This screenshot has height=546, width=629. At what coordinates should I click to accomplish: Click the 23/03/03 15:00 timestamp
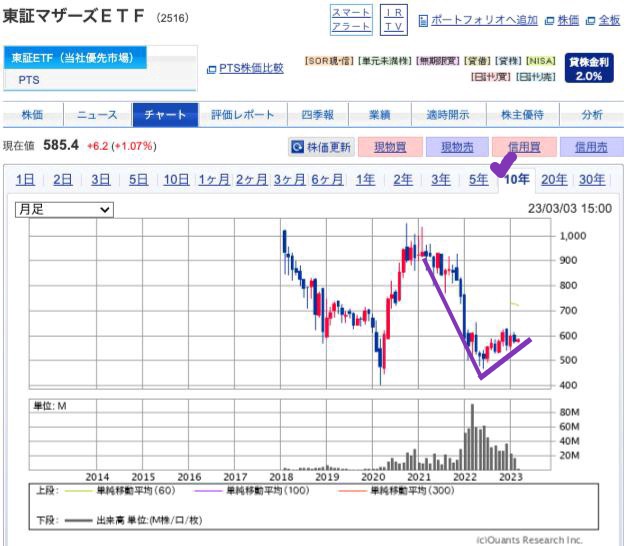[570, 209]
